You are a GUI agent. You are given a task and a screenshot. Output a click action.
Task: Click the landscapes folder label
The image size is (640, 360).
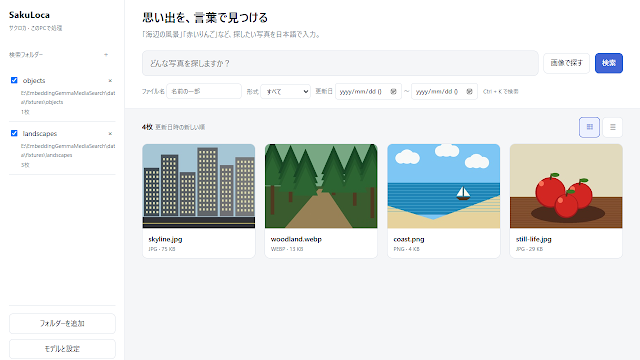click(40, 133)
